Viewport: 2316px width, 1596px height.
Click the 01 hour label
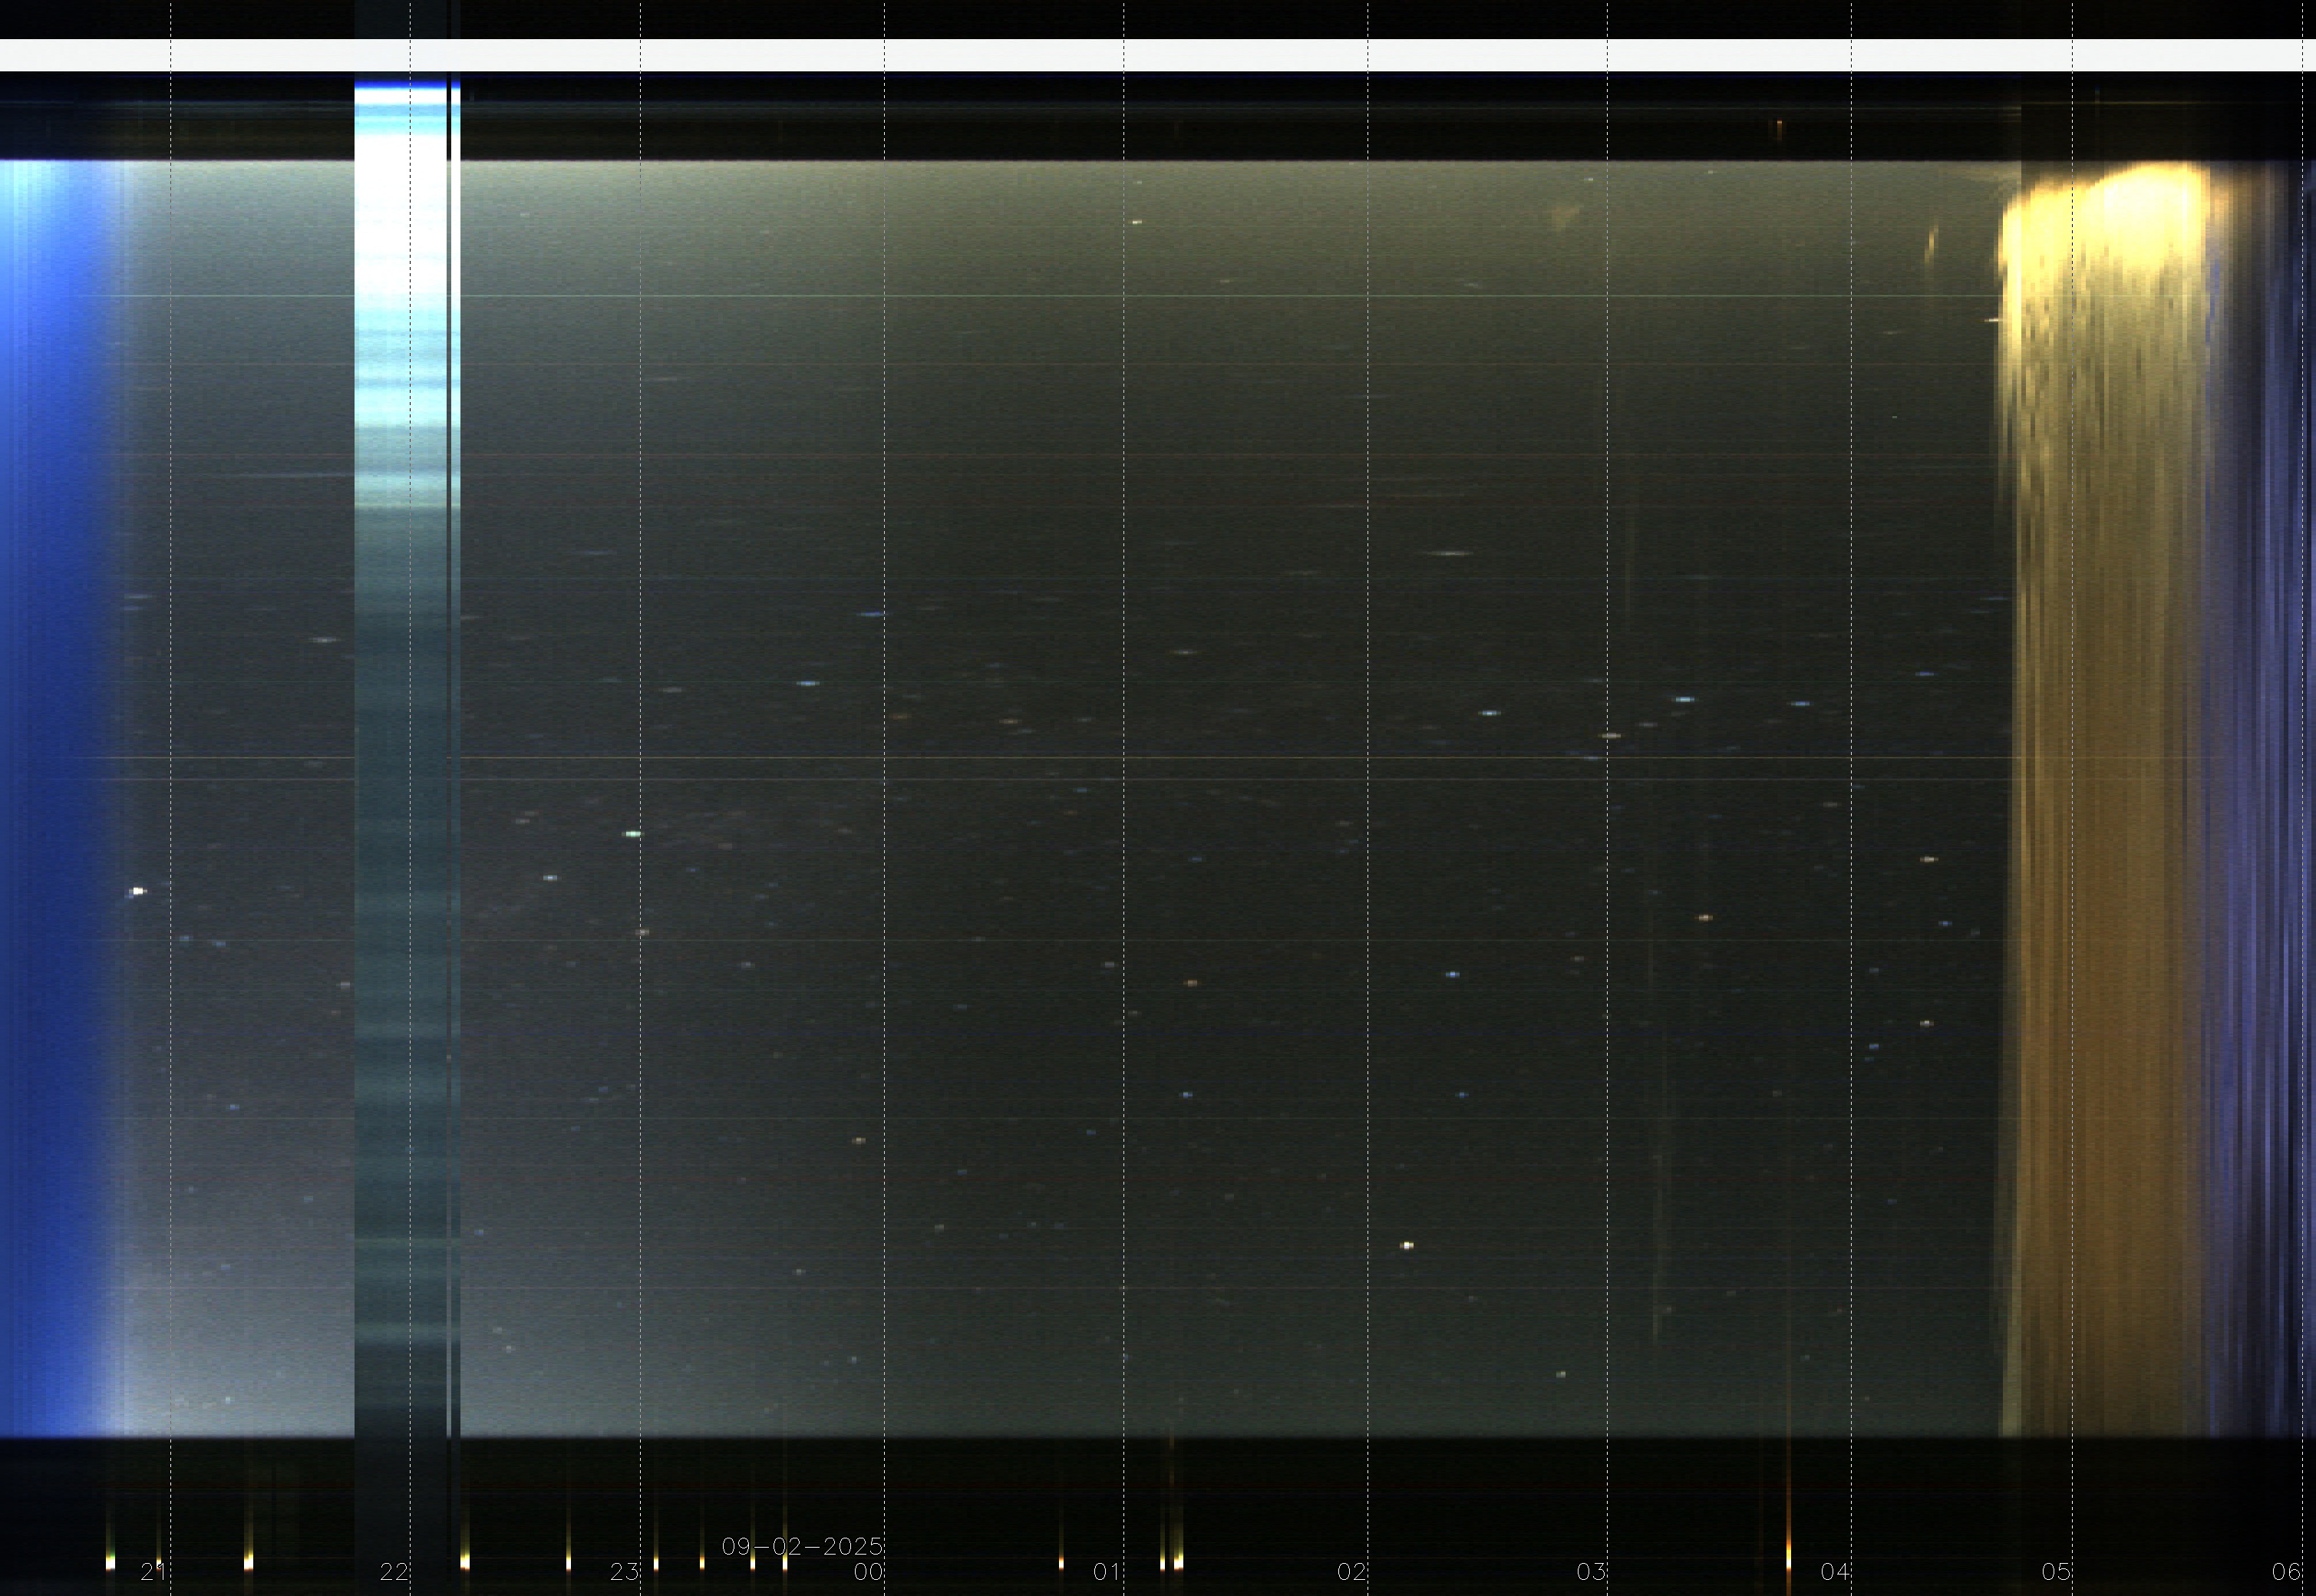coord(1107,1571)
